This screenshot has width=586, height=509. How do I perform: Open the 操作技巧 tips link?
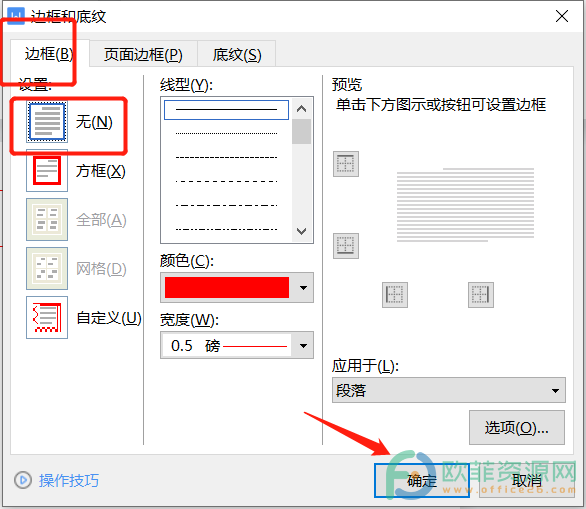(69, 480)
